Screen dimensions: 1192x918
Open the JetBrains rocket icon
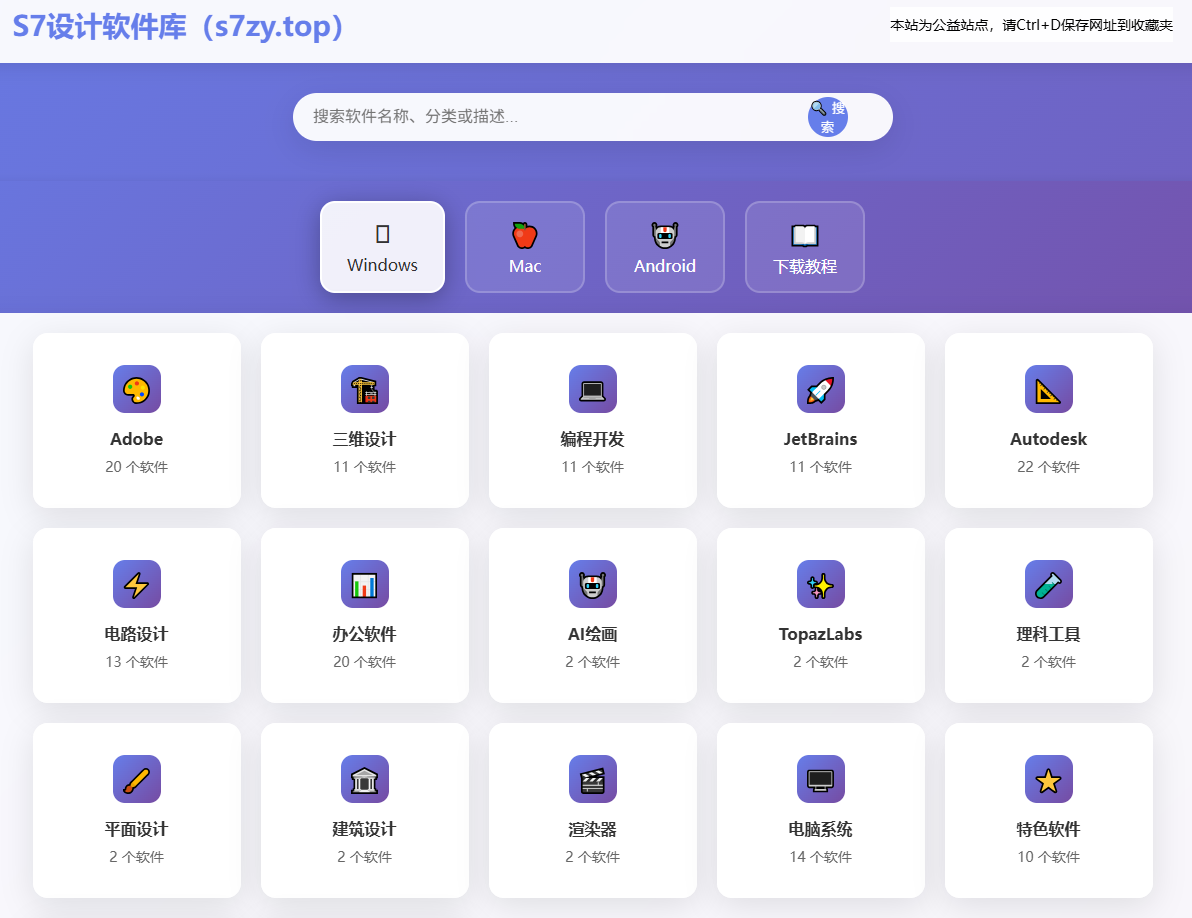[821, 389]
